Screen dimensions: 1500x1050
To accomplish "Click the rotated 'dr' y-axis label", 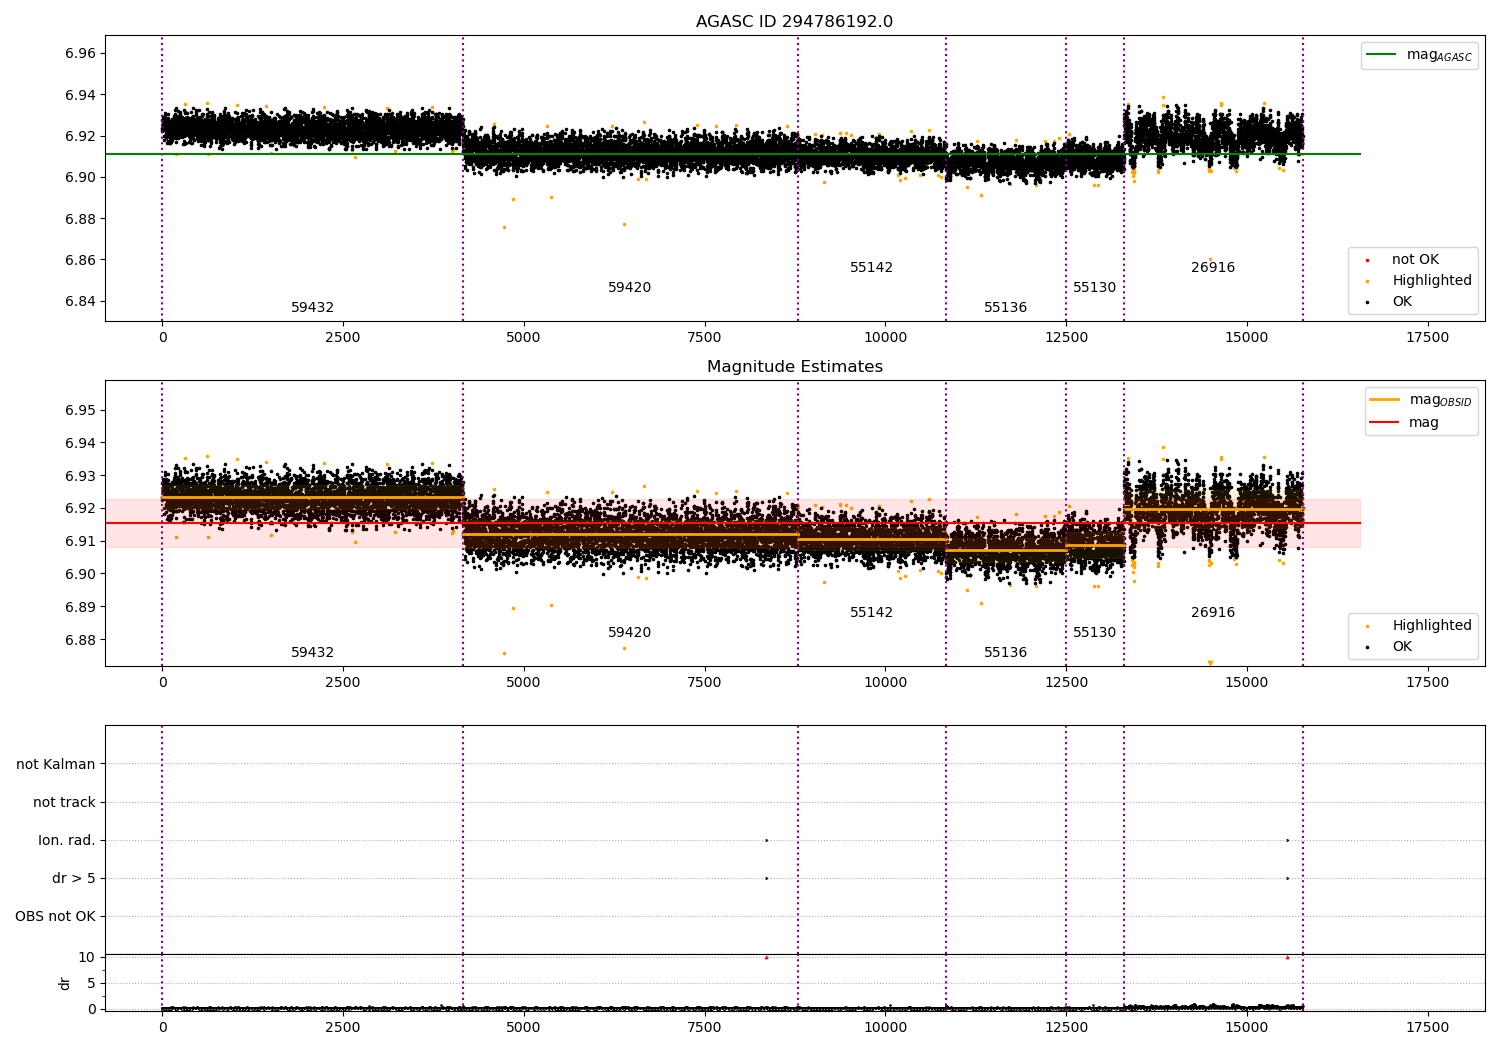I will tap(65, 983).
